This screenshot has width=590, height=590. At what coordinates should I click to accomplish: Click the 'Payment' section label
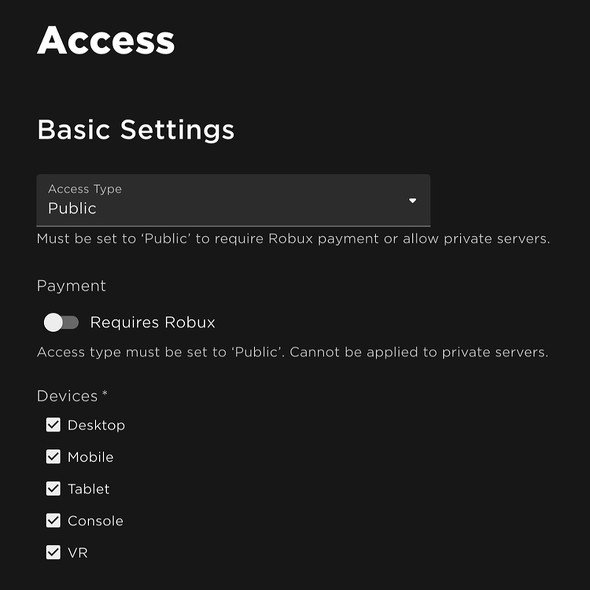71,286
